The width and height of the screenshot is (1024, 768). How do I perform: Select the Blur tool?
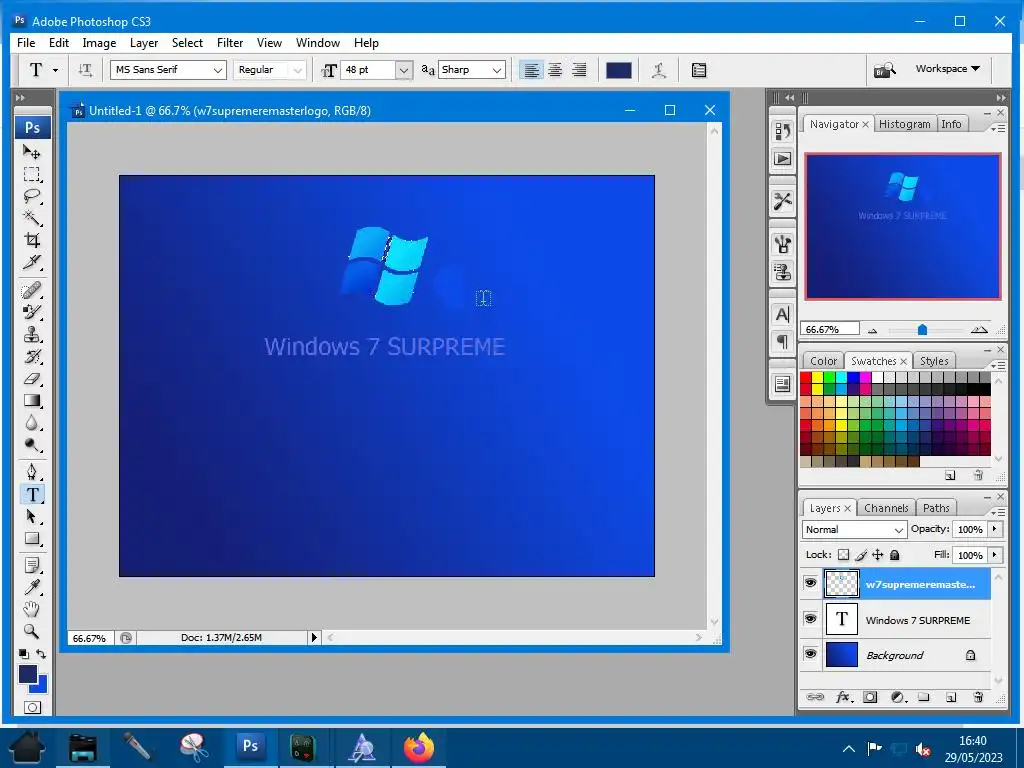point(32,423)
